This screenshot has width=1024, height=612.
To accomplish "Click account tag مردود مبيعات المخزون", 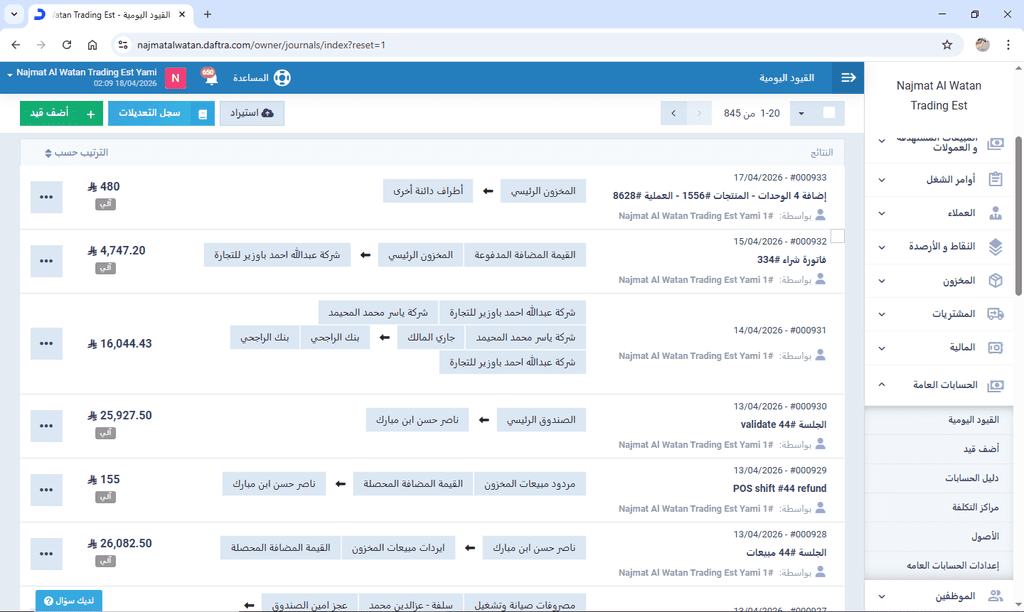I will [530, 484].
